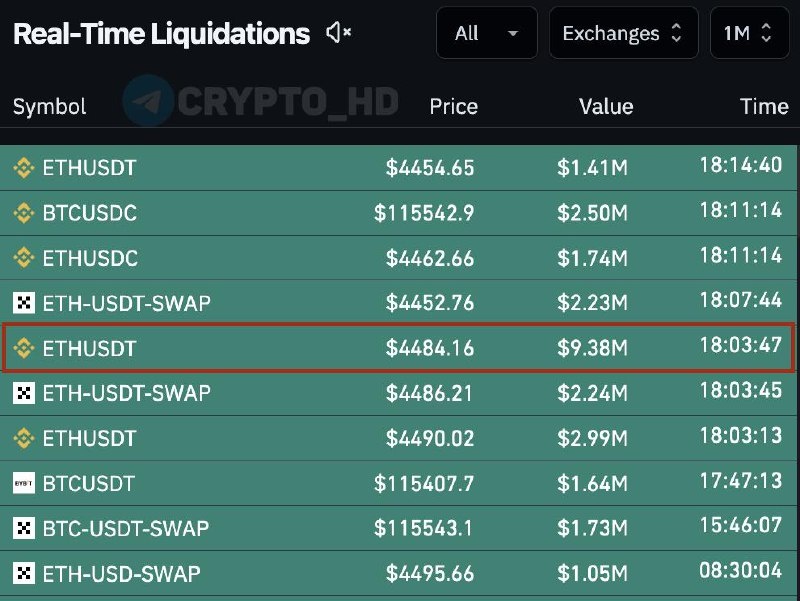Toggle the liquidation sound mute icon
This screenshot has height=601, width=800.
click(339, 34)
